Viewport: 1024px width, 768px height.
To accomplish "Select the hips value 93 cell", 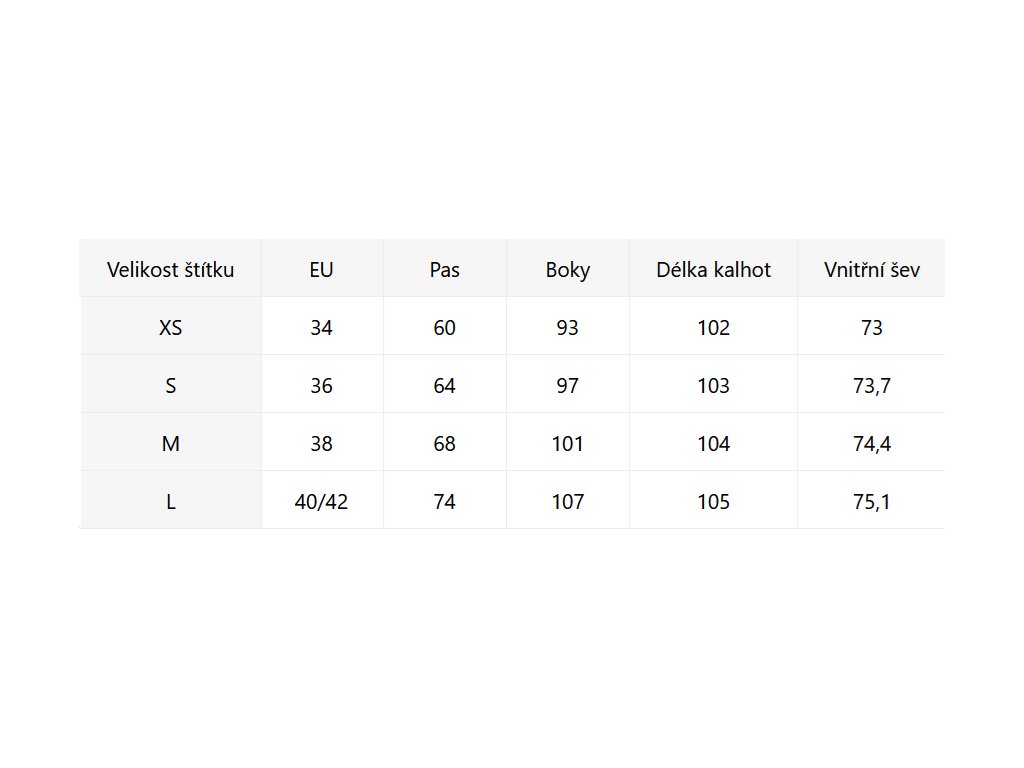I will click(567, 328).
